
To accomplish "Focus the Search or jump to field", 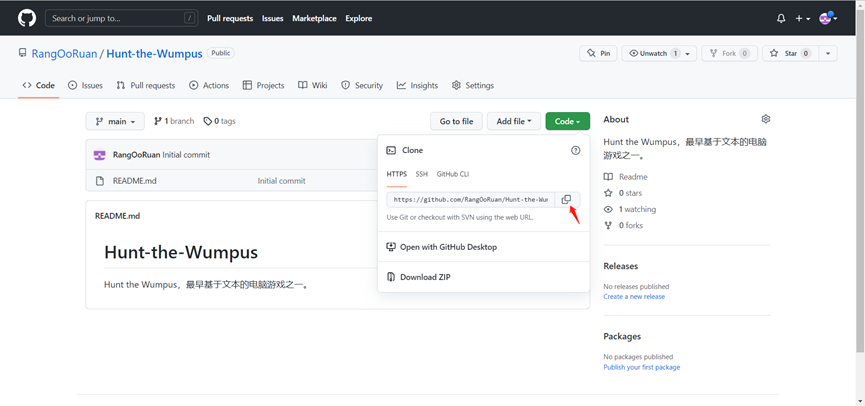I will [x=122, y=18].
